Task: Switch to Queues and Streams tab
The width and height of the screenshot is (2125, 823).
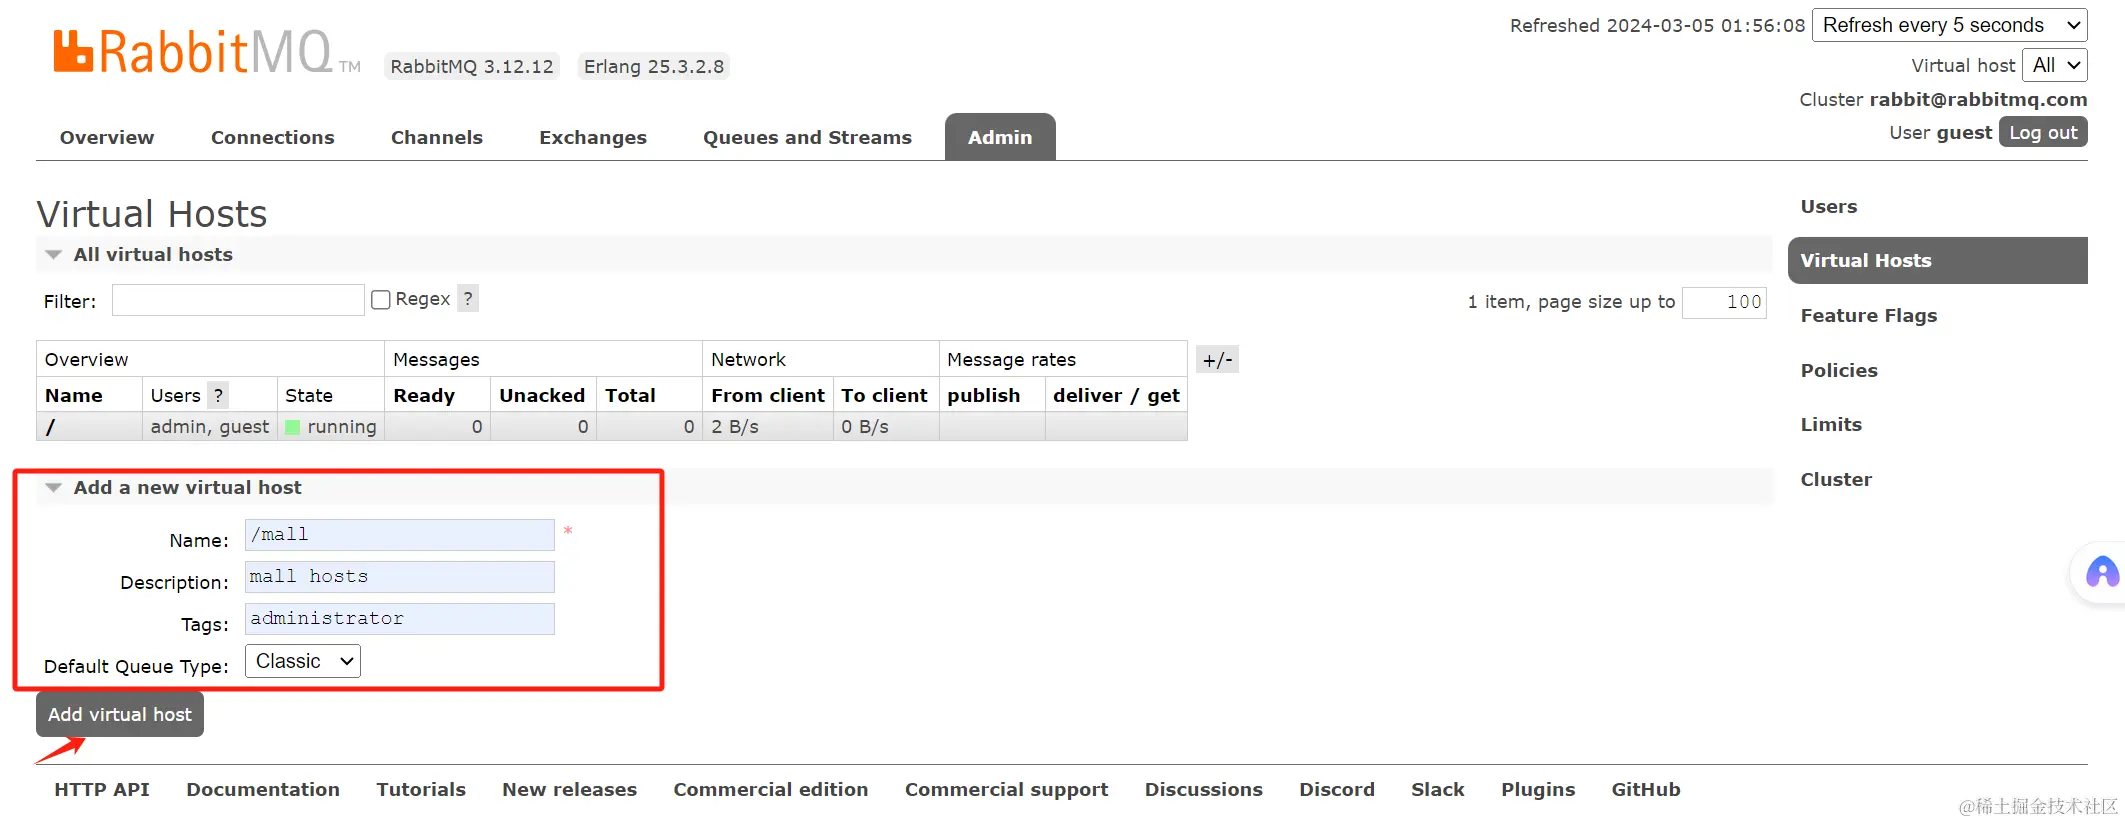Action: tap(807, 137)
